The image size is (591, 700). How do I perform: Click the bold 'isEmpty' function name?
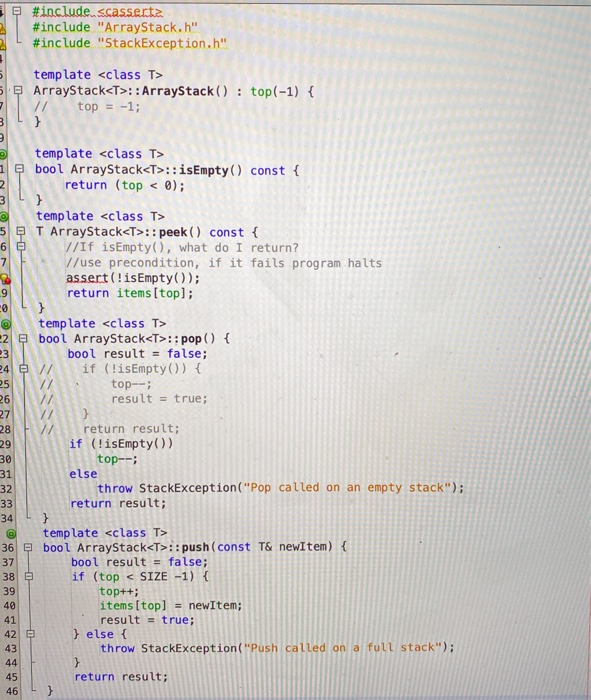click(x=204, y=170)
